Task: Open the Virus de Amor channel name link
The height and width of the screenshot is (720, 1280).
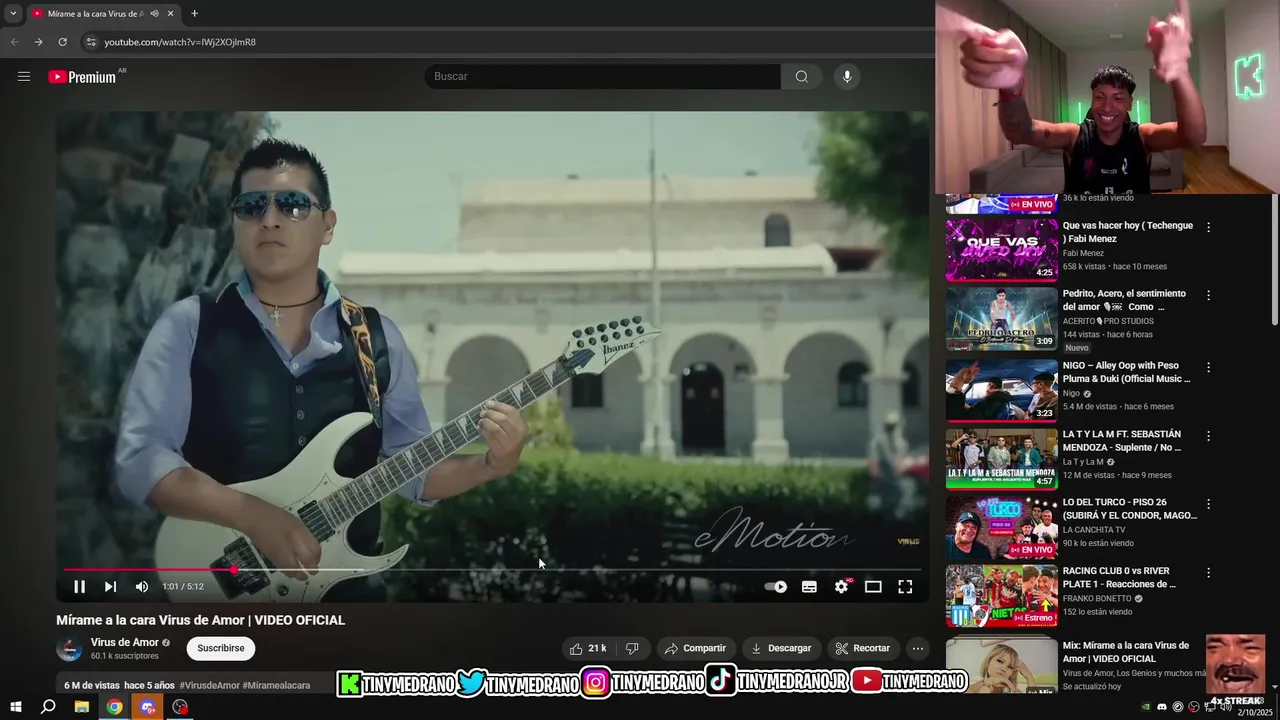Action: (124, 642)
